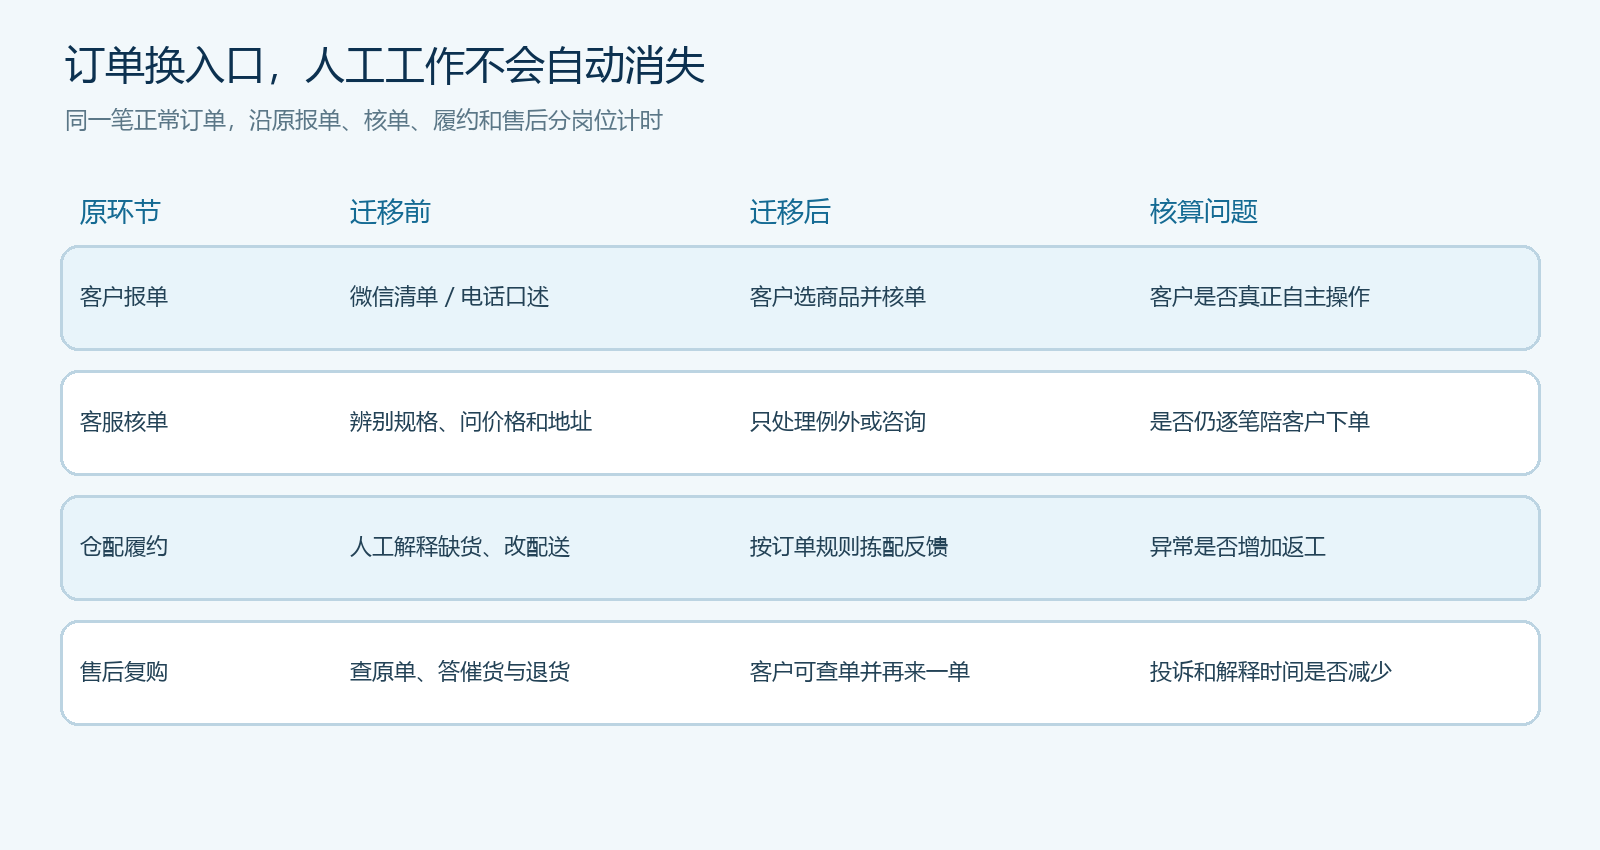
Task: Click the 迁移前 column header
Action: coord(390,212)
